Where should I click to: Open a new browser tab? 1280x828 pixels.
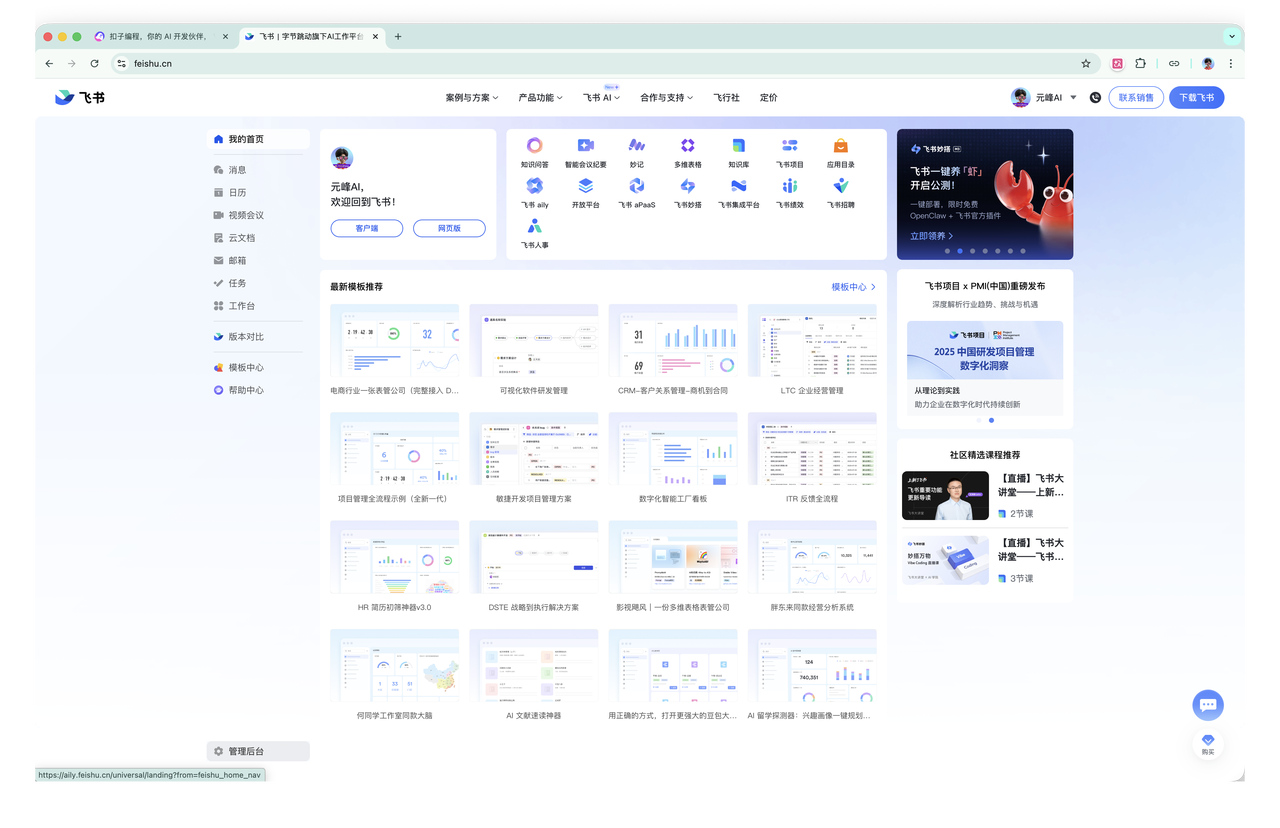coord(398,36)
